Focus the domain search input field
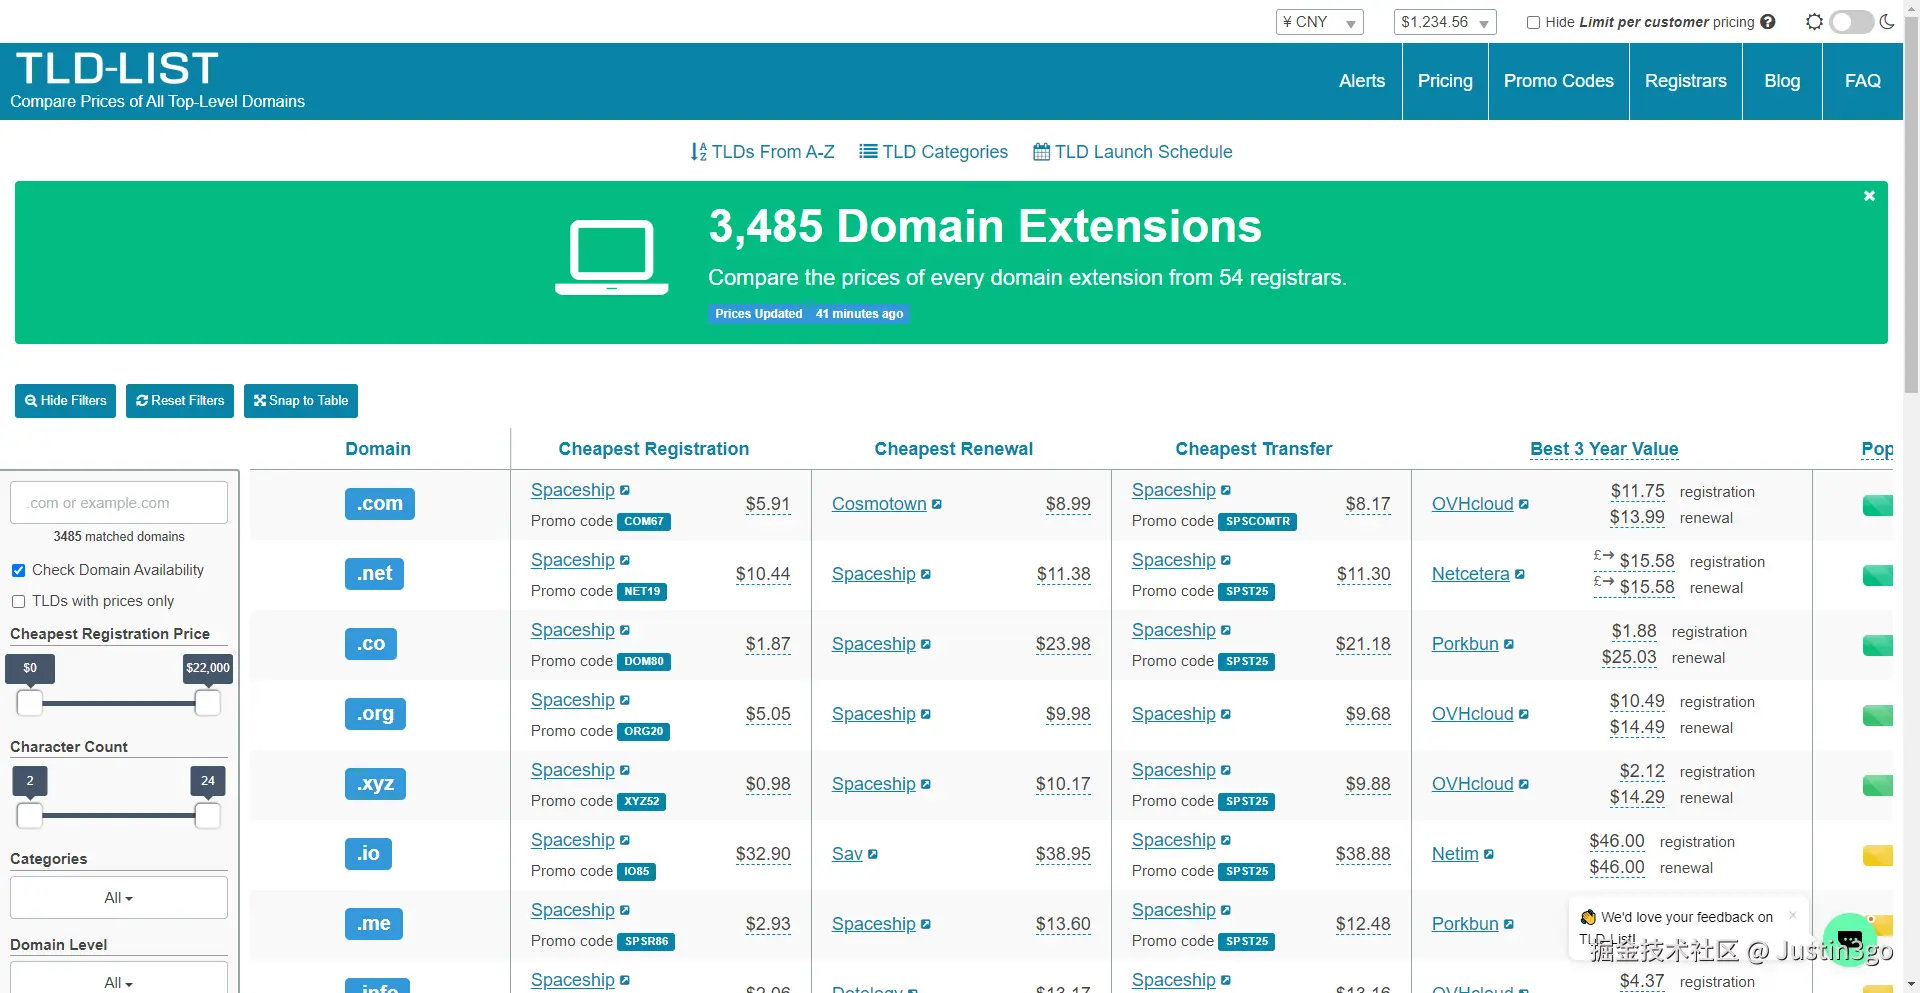 pyautogui.click(x=119, y=503)
